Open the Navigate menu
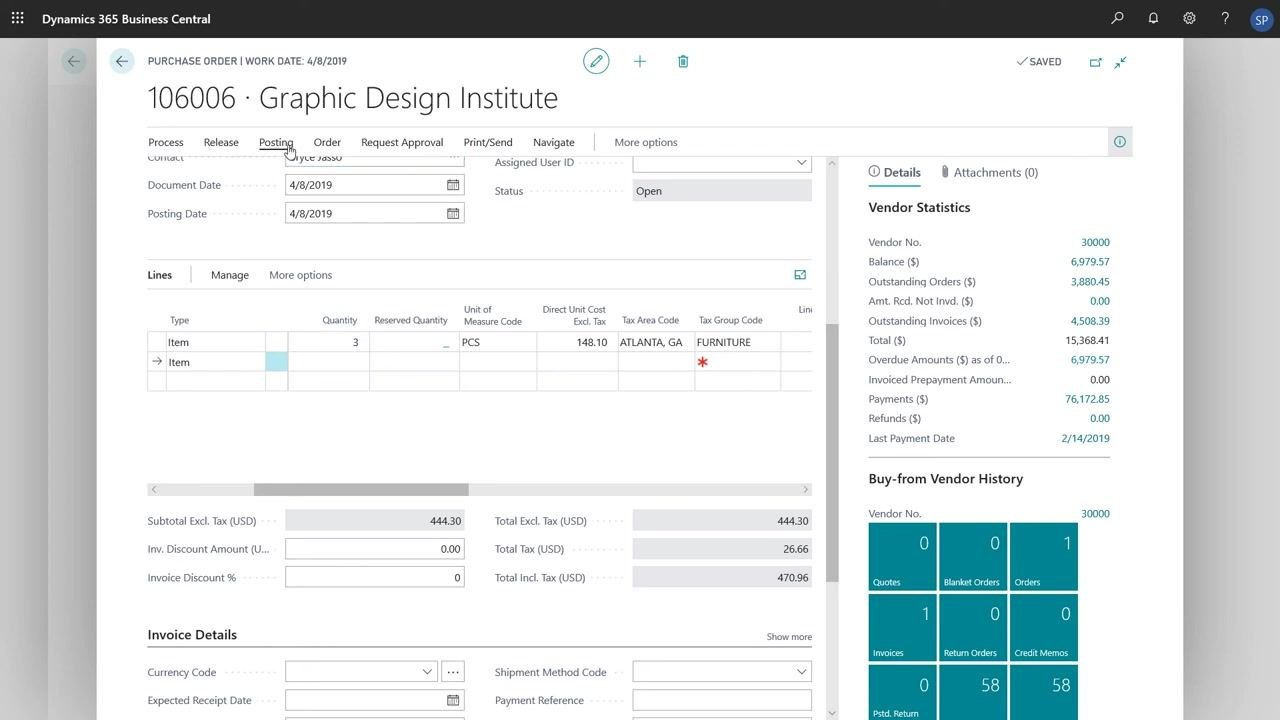The height and width of the screenshot is (720, 1280). coord(554,142)
